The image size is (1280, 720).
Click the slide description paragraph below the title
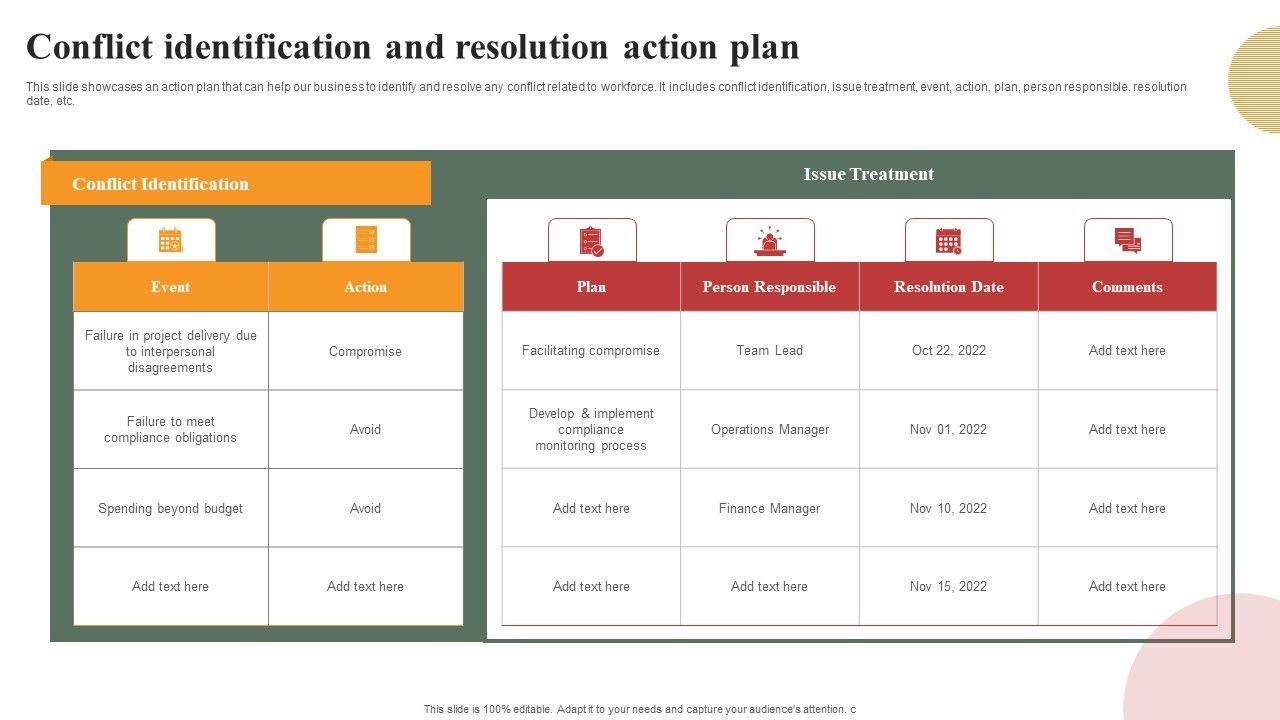(x=606, y=94)
